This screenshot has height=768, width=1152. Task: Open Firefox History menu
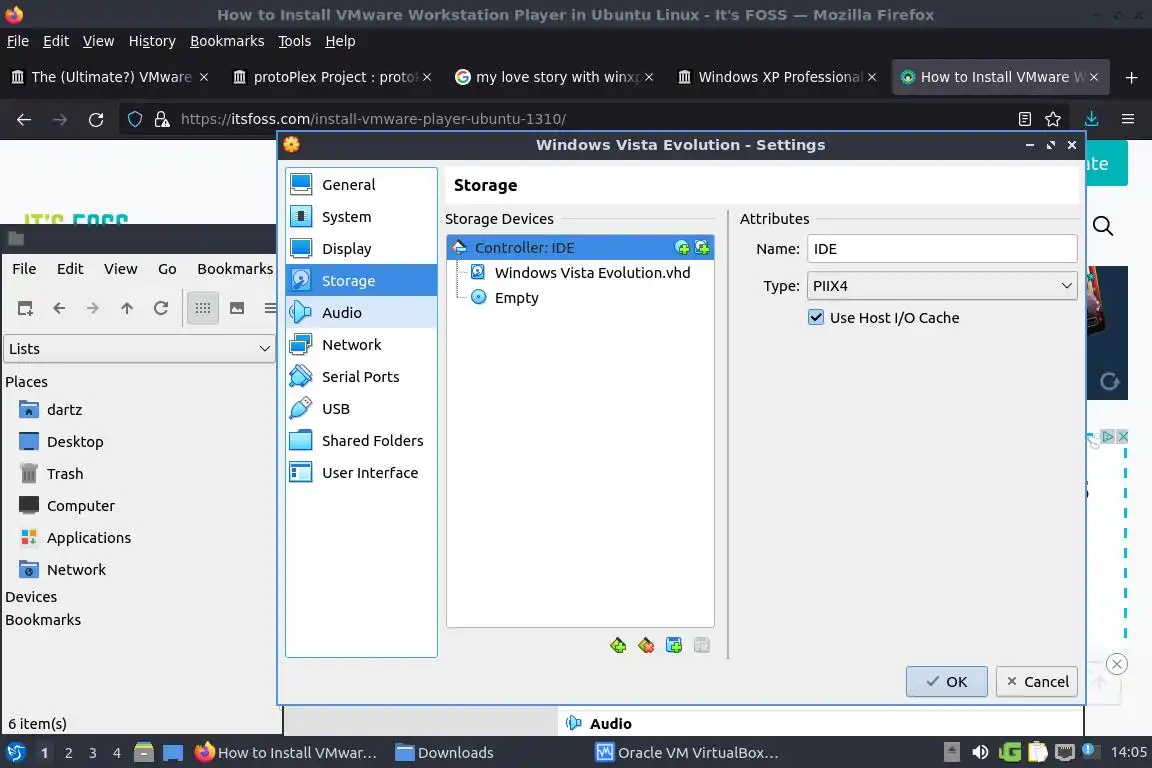point(152,41)
